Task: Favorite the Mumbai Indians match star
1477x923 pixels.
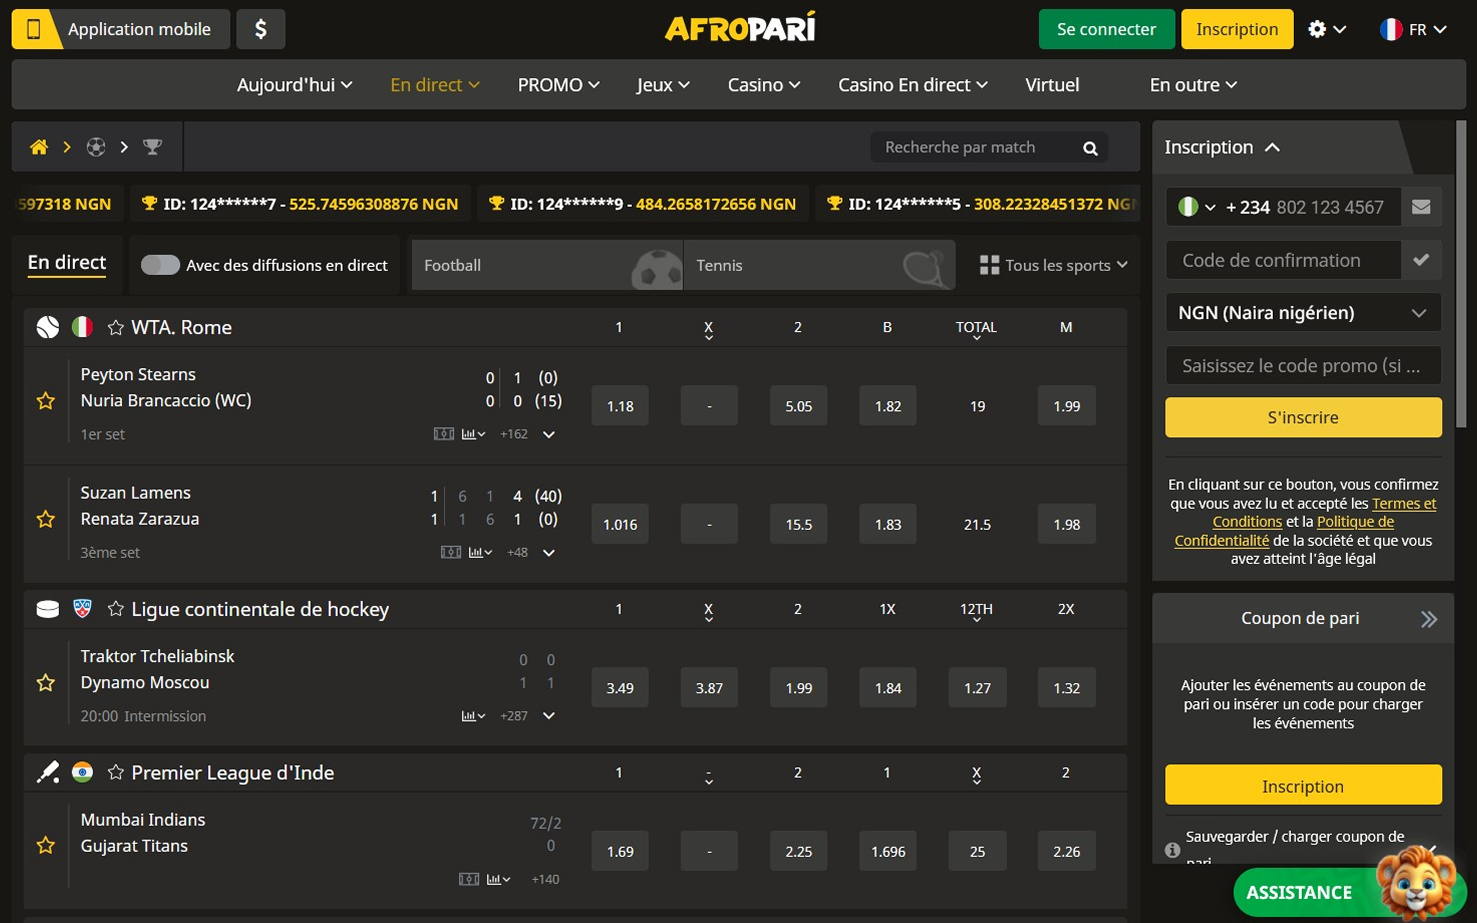Action: pyautogui.click(x=46, y=846)
